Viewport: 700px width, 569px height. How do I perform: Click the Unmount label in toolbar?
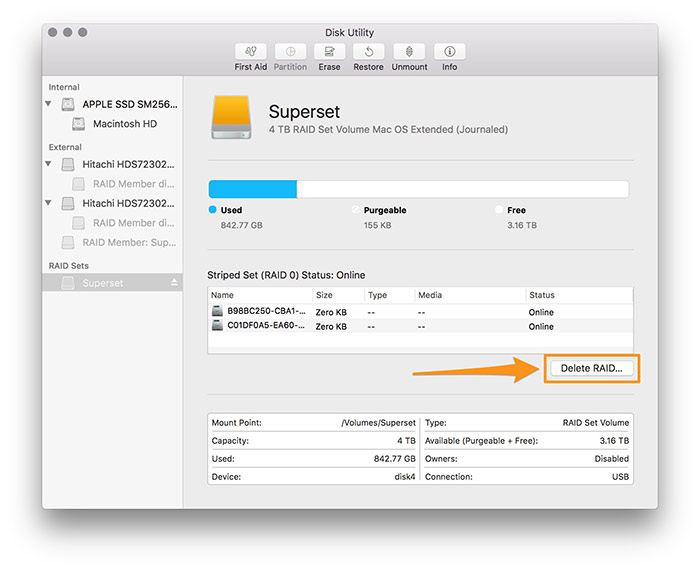coord(409,67)
